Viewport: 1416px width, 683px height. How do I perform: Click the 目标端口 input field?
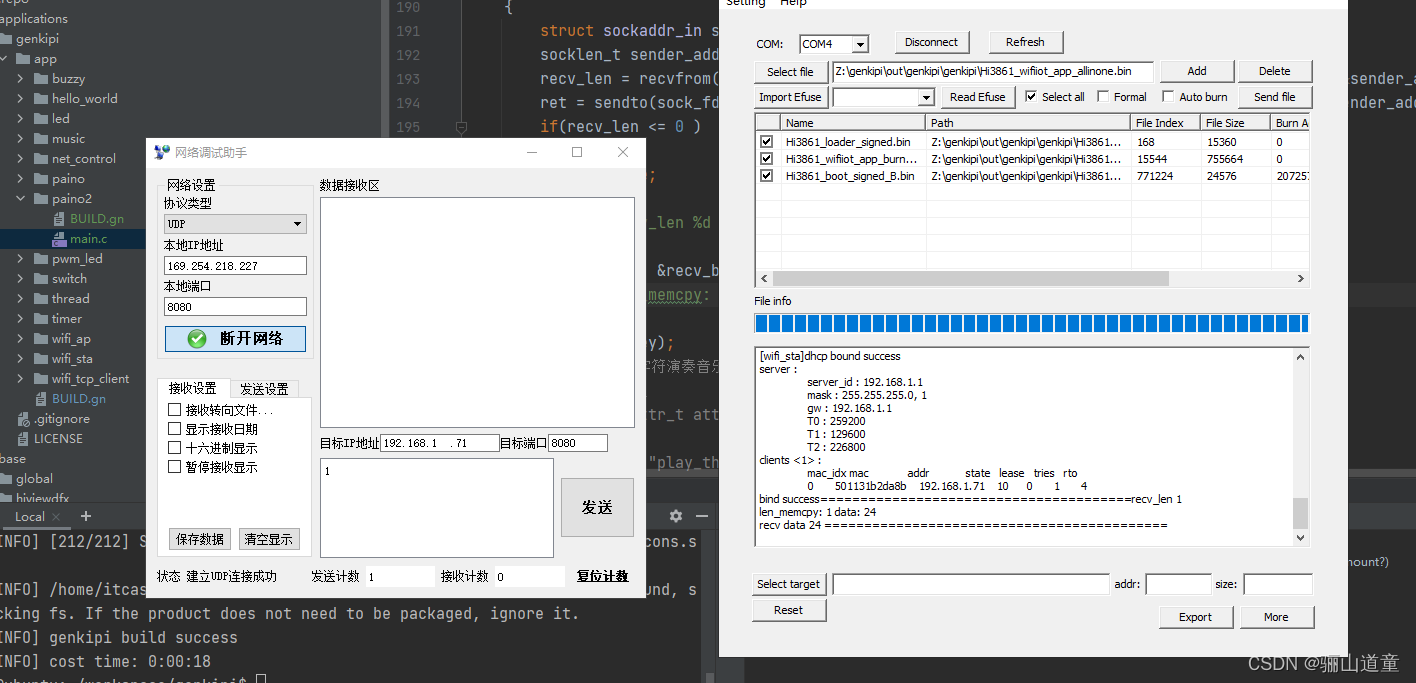(577, 443)
